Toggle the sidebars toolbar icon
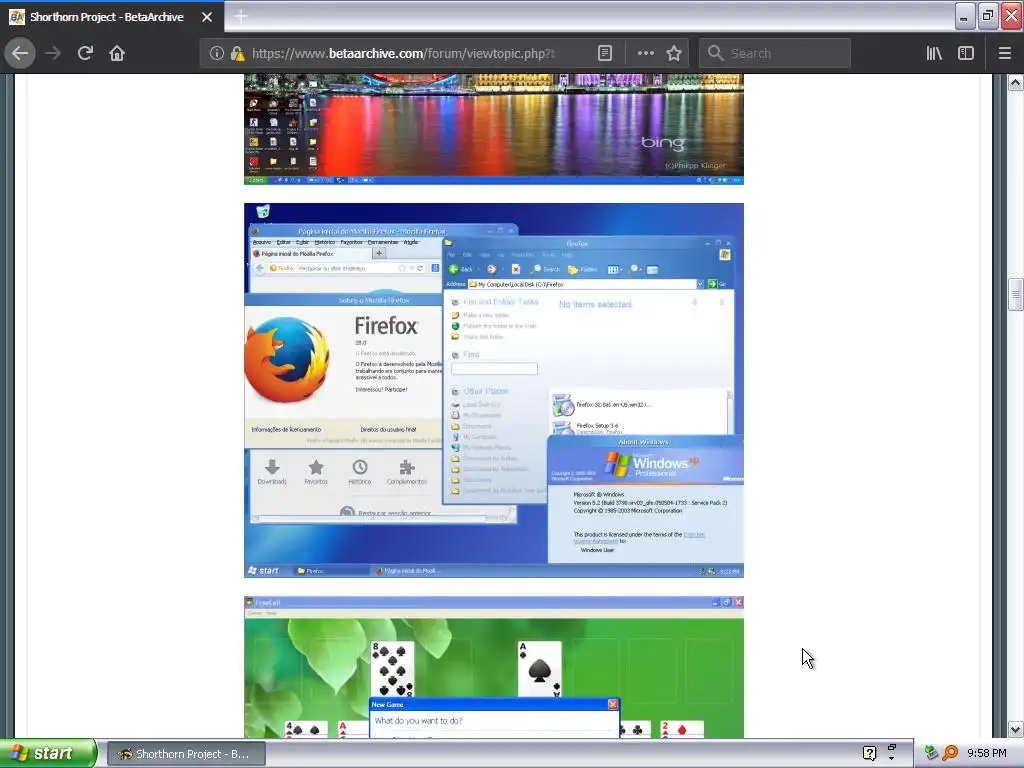The width and height of the screenshot is (1024, 768). pos(966,54)
